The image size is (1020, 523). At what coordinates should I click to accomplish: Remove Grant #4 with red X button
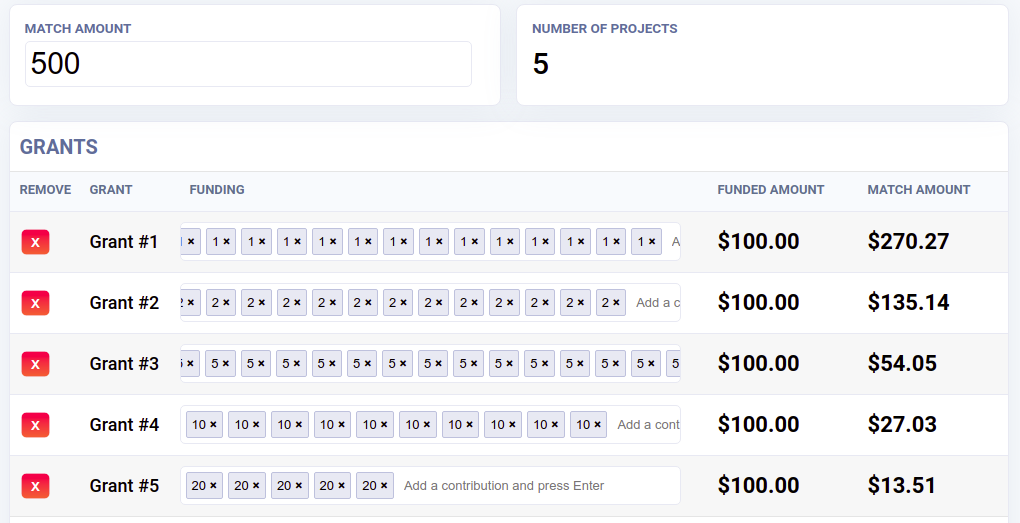coord(35,425)
